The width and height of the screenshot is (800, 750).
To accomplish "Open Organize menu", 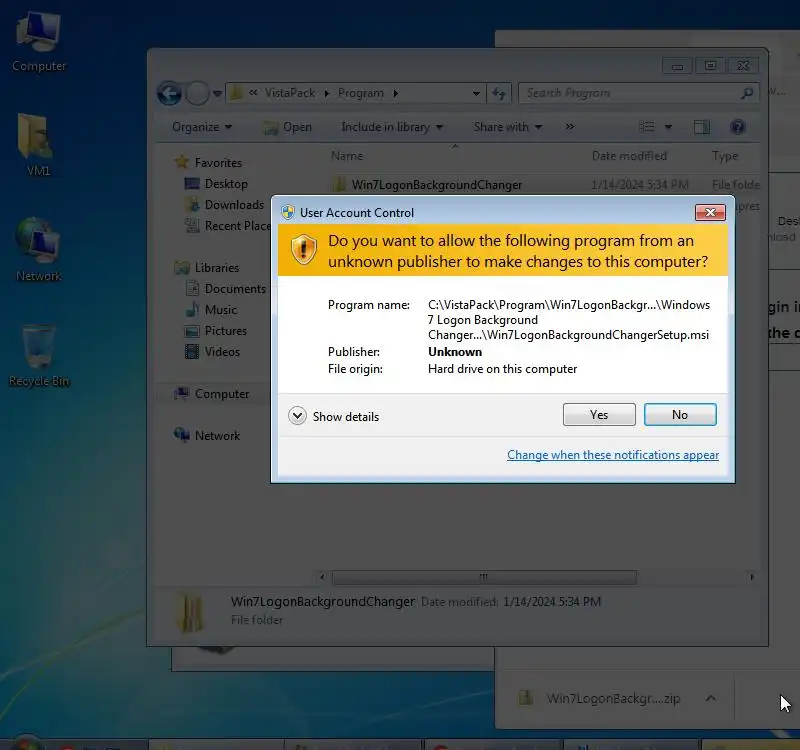I will point(202,127).
